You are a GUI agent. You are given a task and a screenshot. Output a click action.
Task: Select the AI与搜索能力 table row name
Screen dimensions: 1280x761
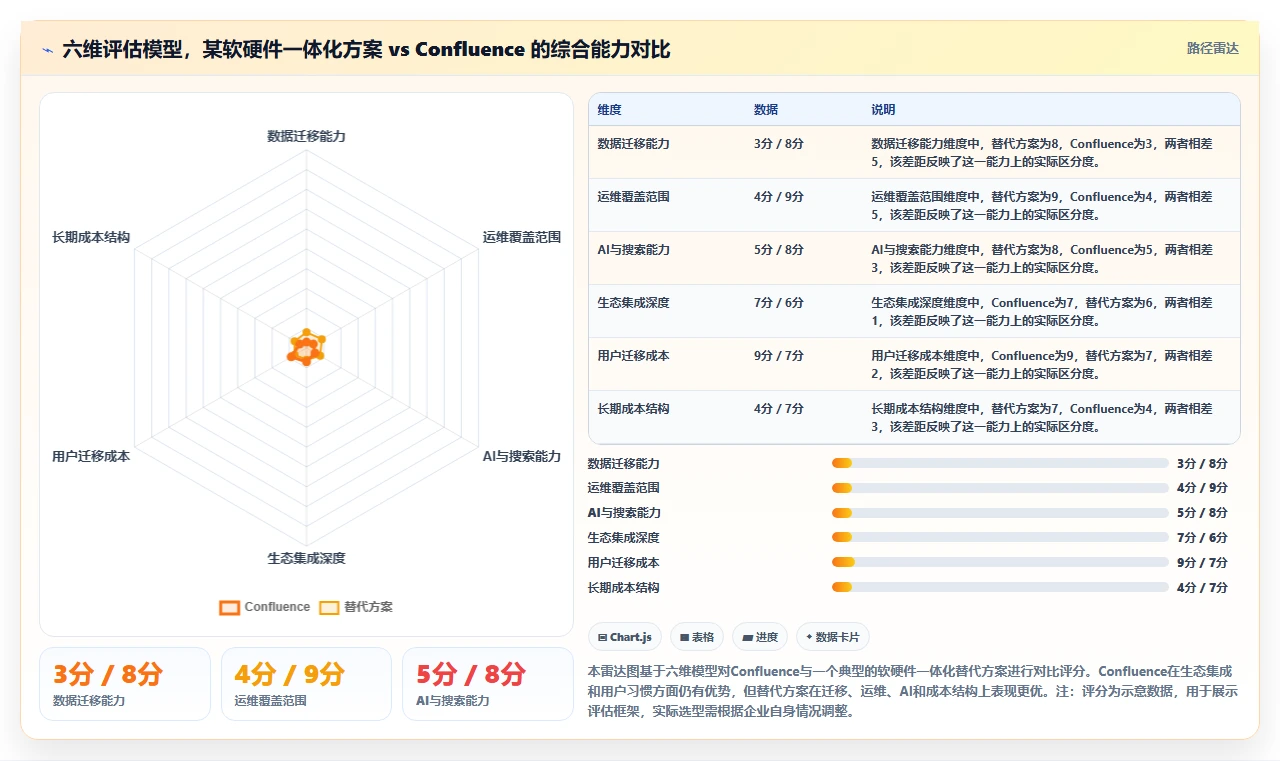634,250
